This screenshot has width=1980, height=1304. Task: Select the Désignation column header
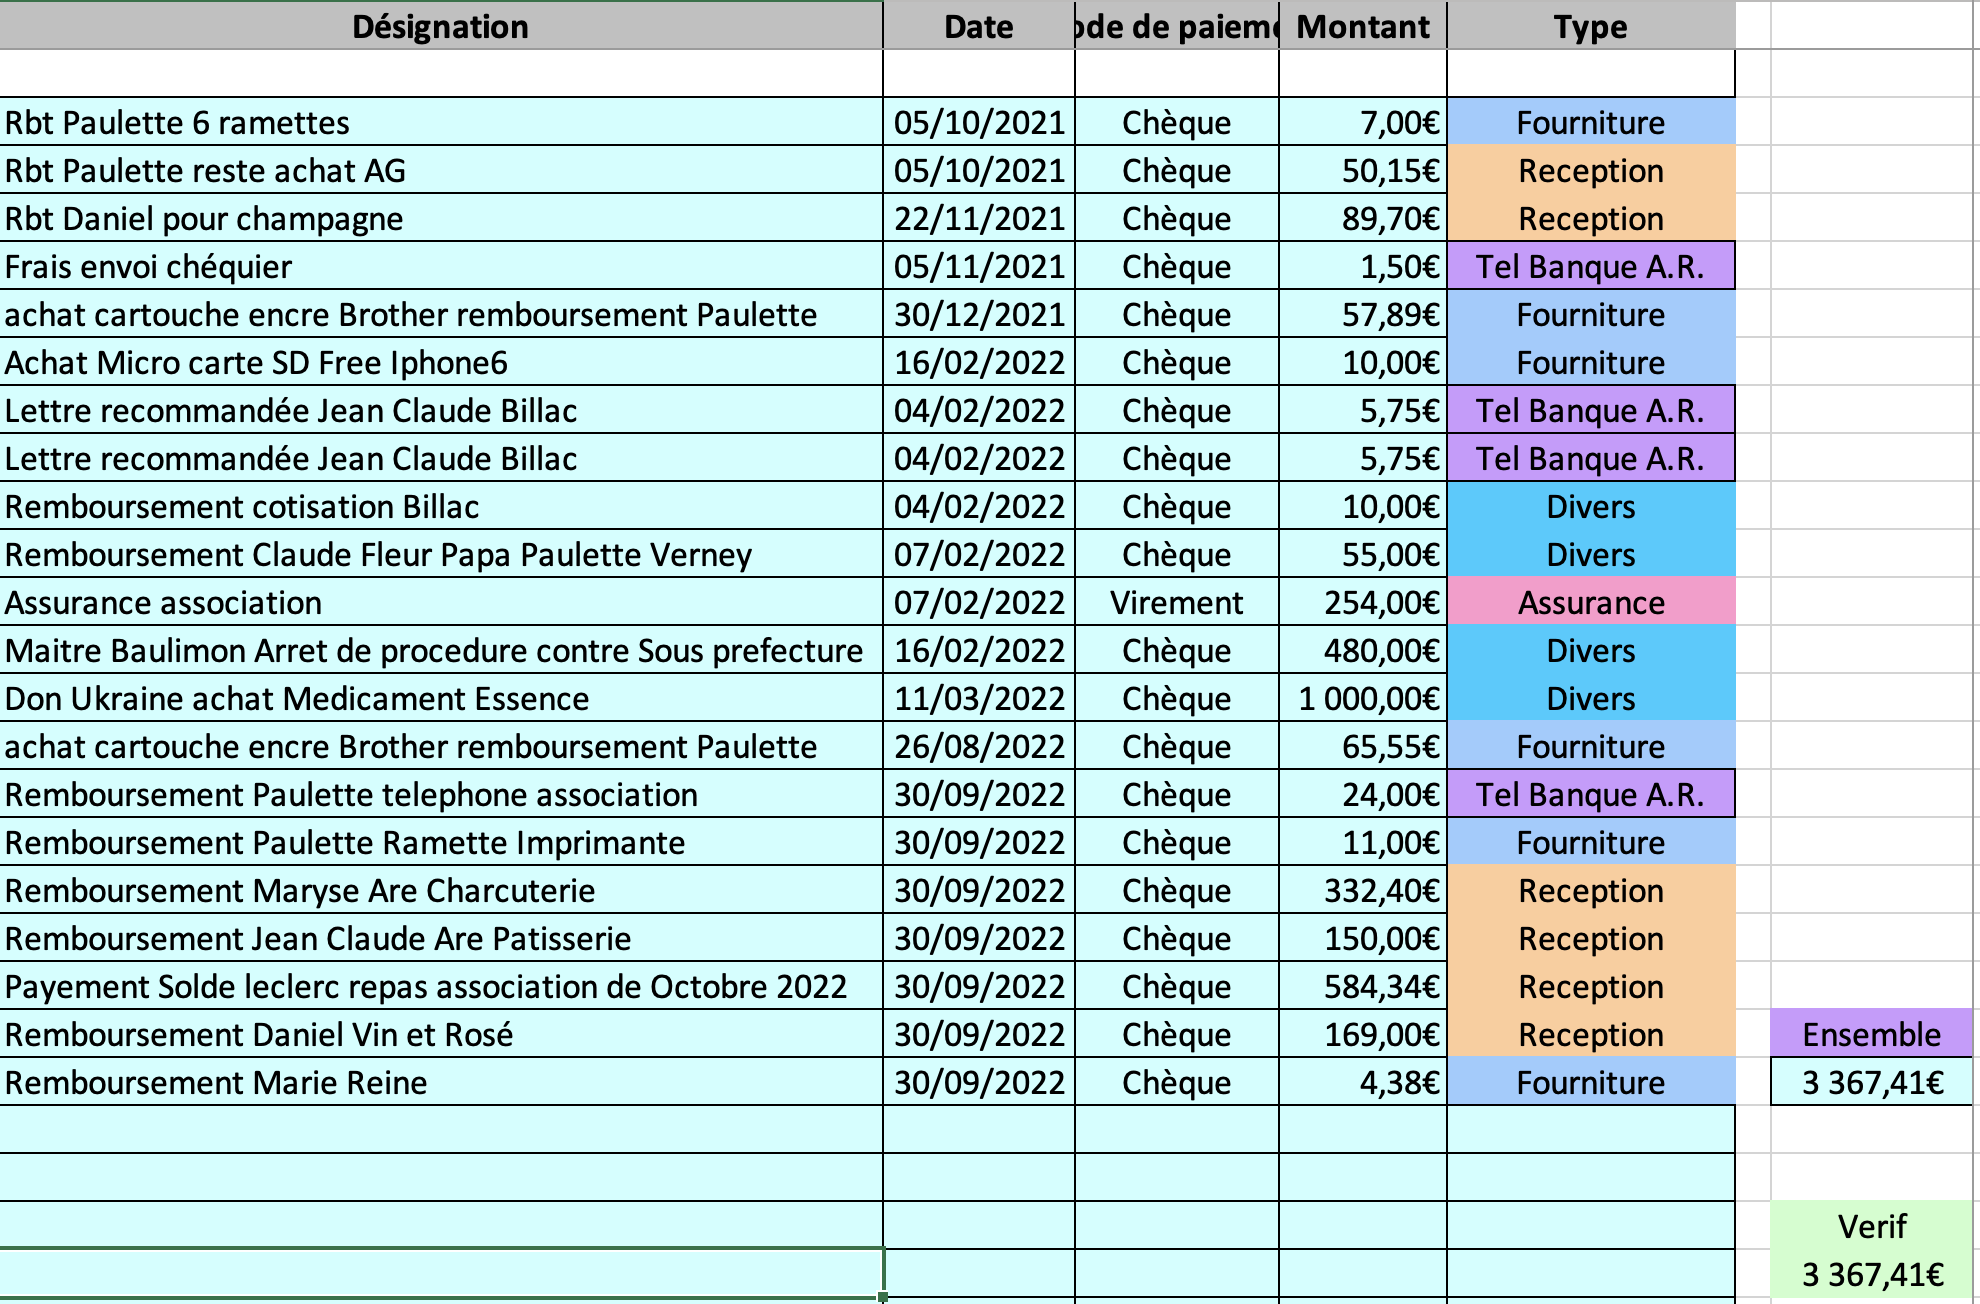[440, 26]
